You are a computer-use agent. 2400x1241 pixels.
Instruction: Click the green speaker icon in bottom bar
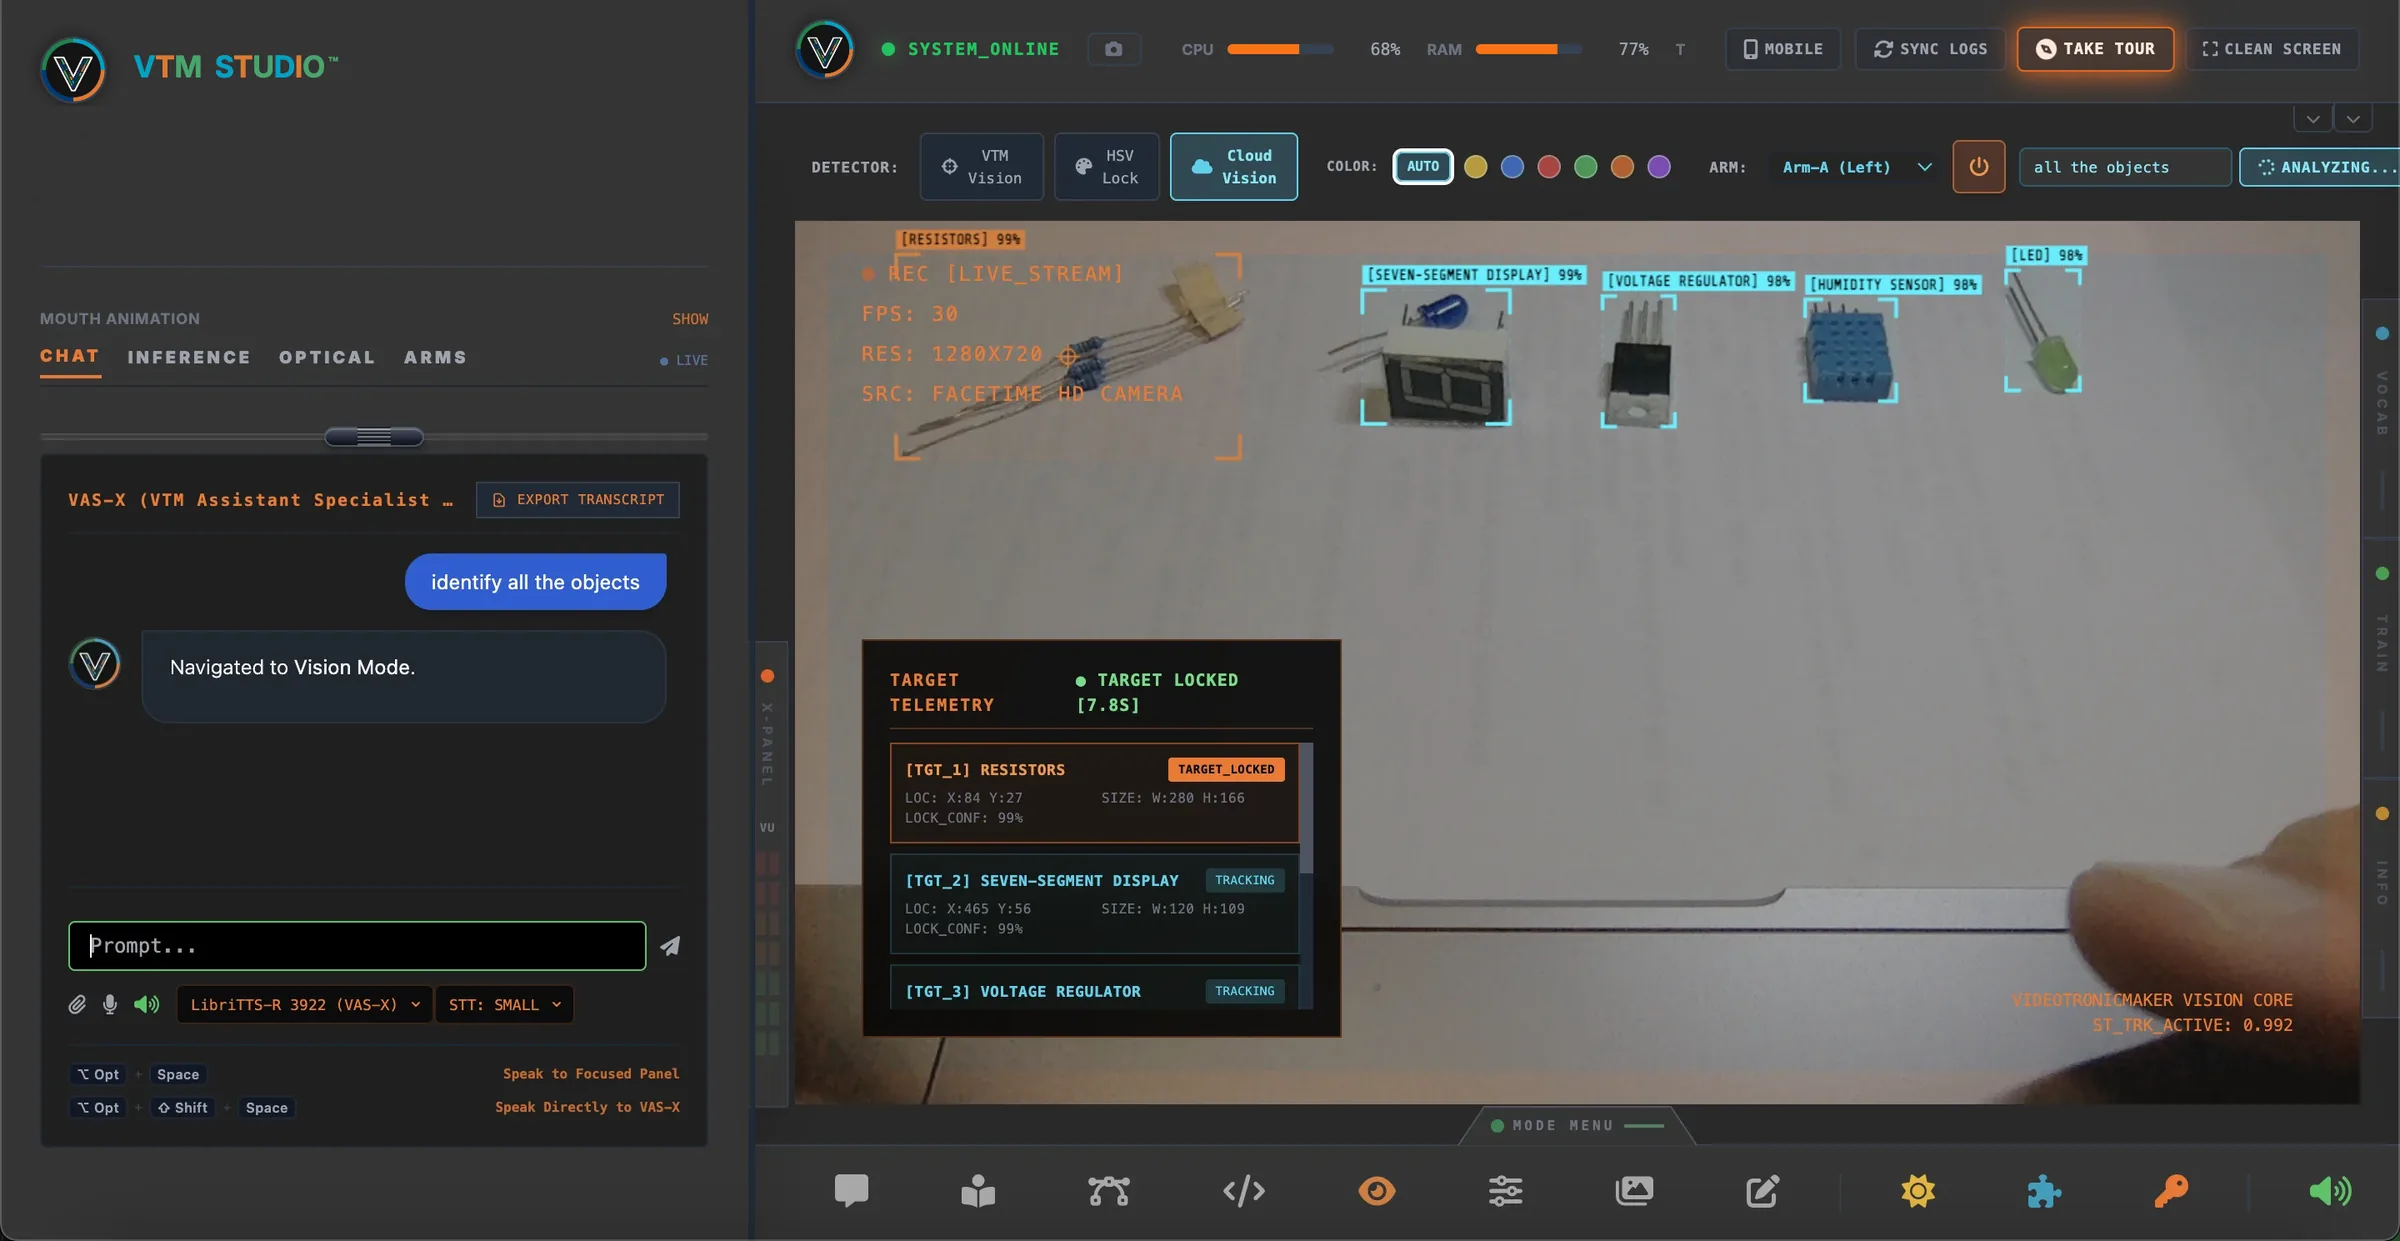pos(2330,1190)
